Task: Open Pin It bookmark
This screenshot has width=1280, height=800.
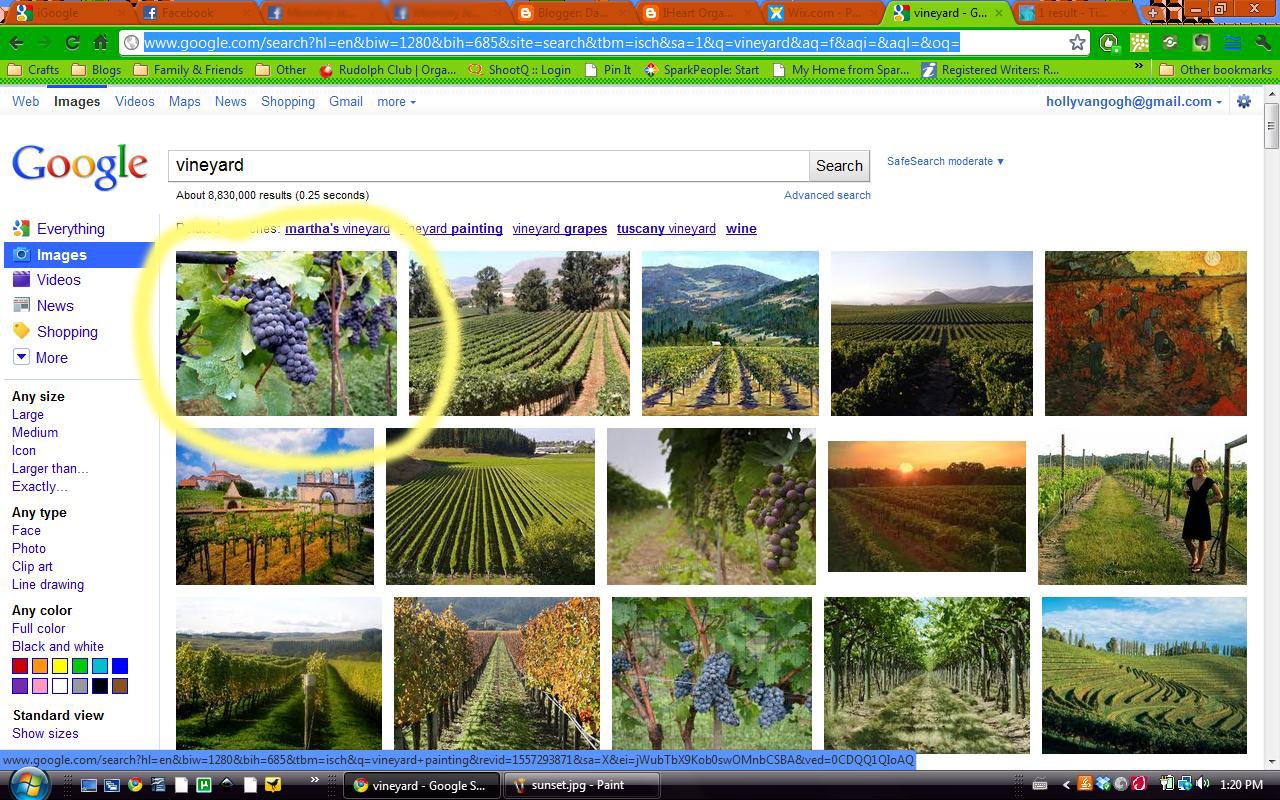Action: click(608, 70)
